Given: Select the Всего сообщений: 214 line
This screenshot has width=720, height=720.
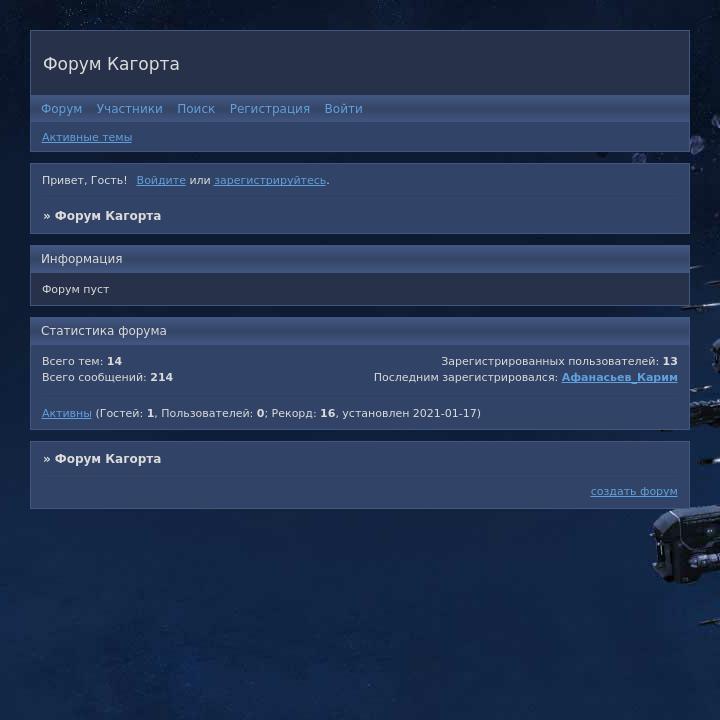Looking at the screenshot, I should click(107, 377).
